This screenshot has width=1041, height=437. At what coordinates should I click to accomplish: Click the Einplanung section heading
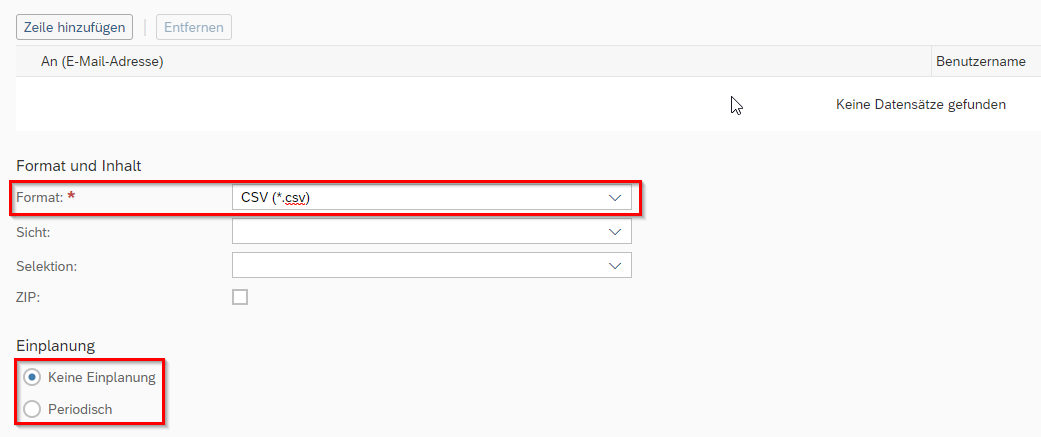[x=56, y=345]
